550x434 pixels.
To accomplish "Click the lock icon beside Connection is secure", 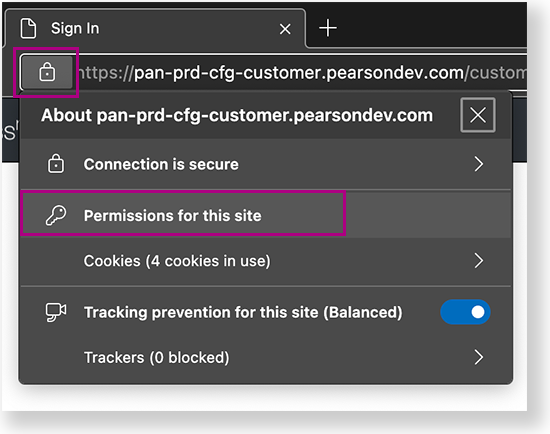I will (56, 164).
